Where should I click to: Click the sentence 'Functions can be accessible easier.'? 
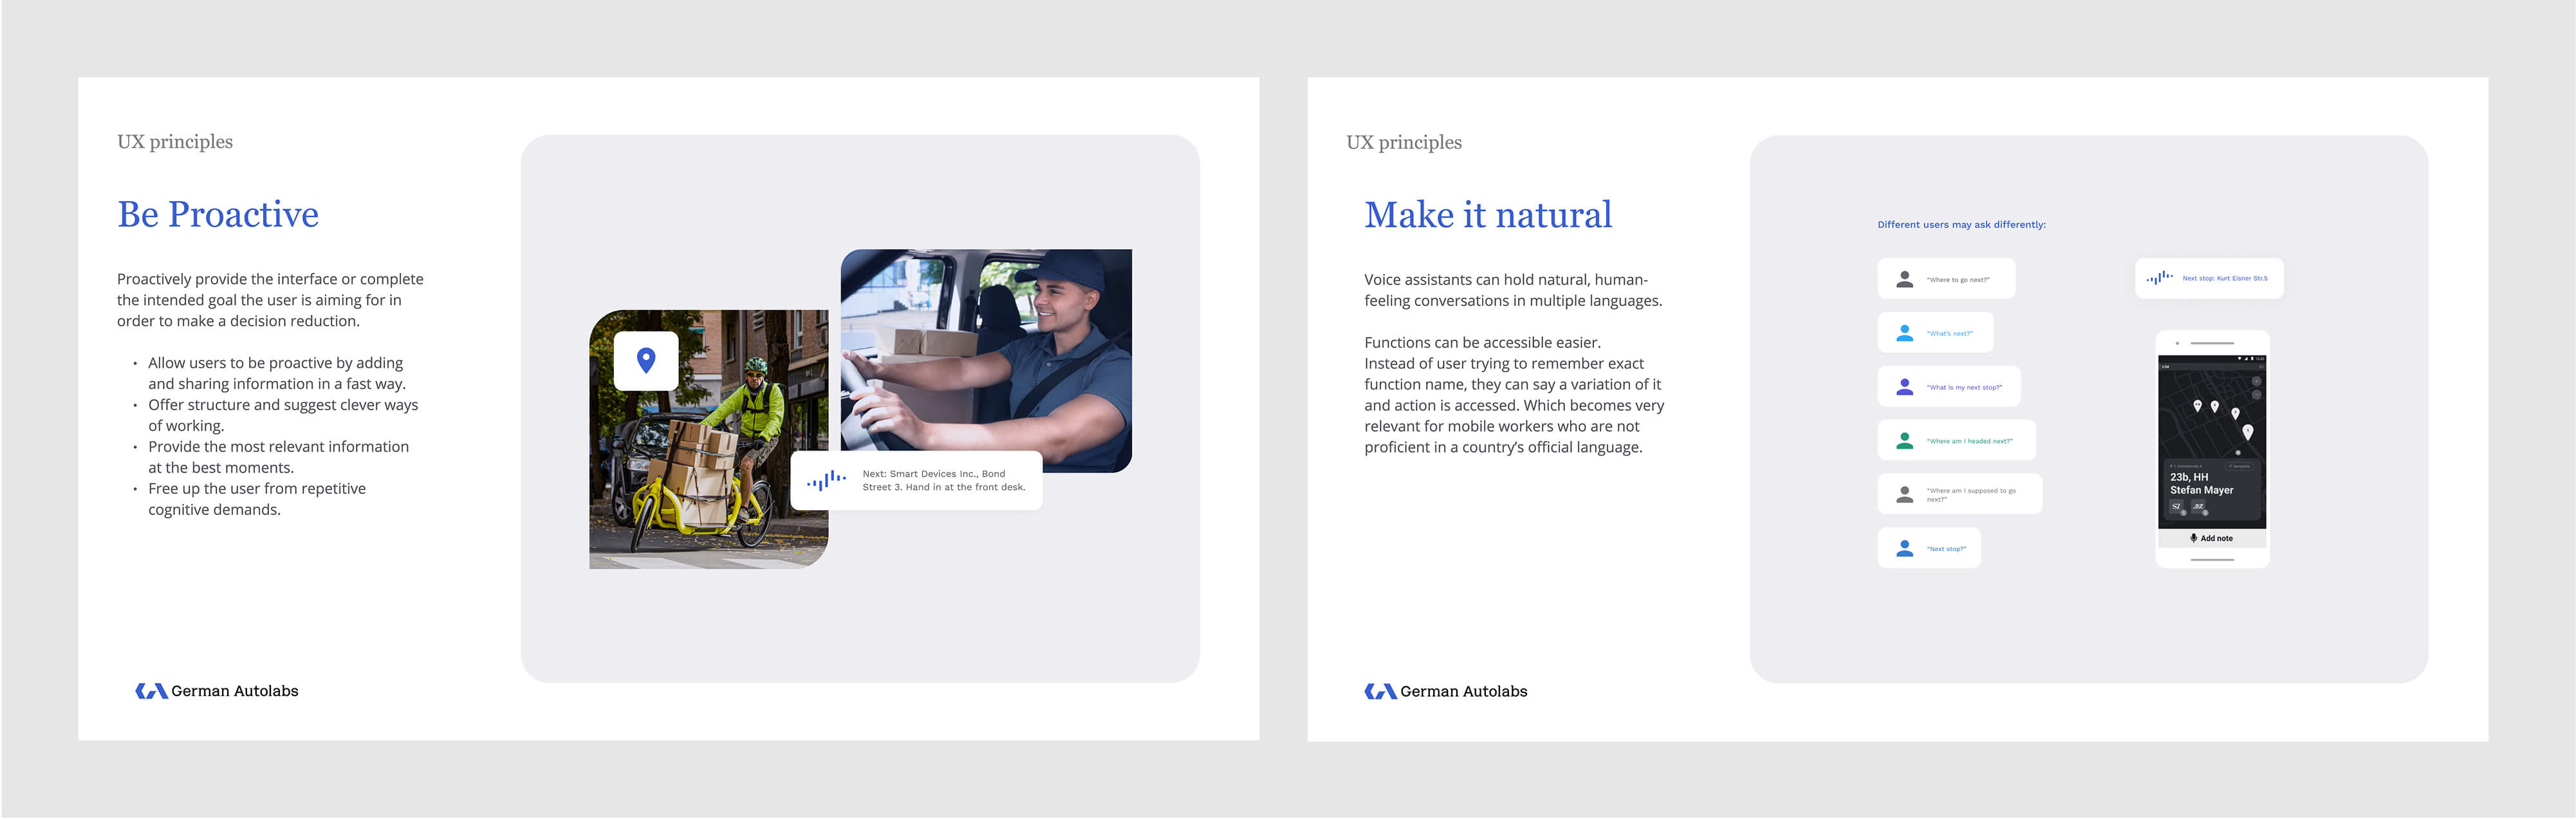tap(1482, 343)
